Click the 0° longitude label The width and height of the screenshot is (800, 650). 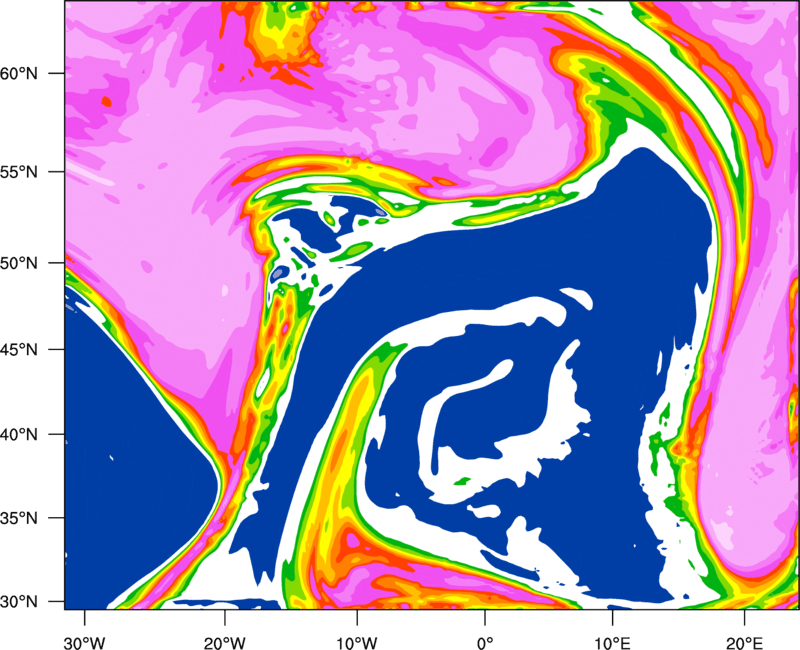point(485,642)
